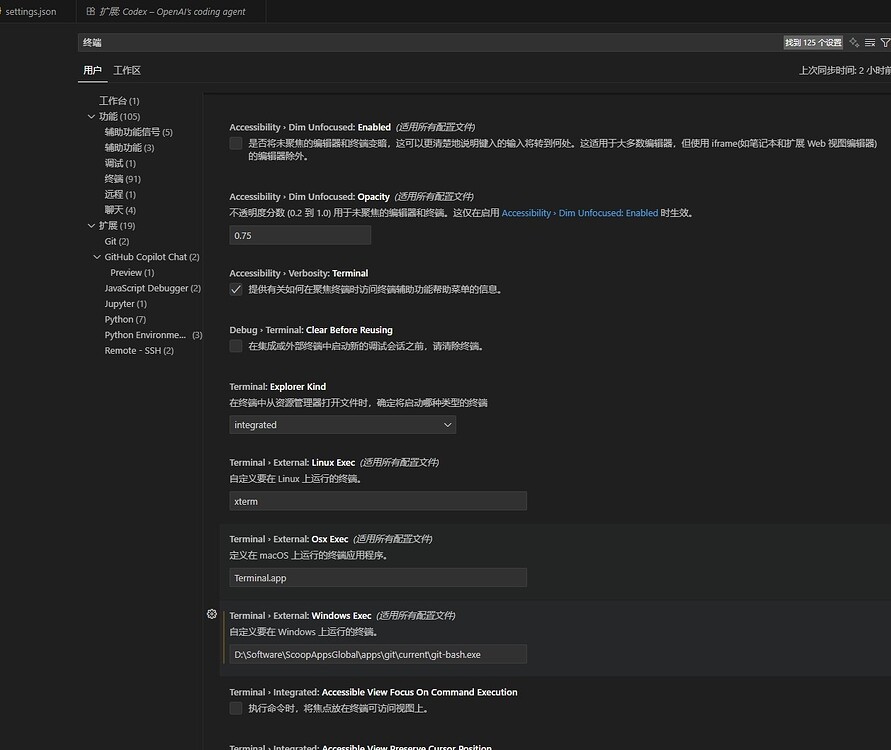Switch to the settings.json tab

31,11
